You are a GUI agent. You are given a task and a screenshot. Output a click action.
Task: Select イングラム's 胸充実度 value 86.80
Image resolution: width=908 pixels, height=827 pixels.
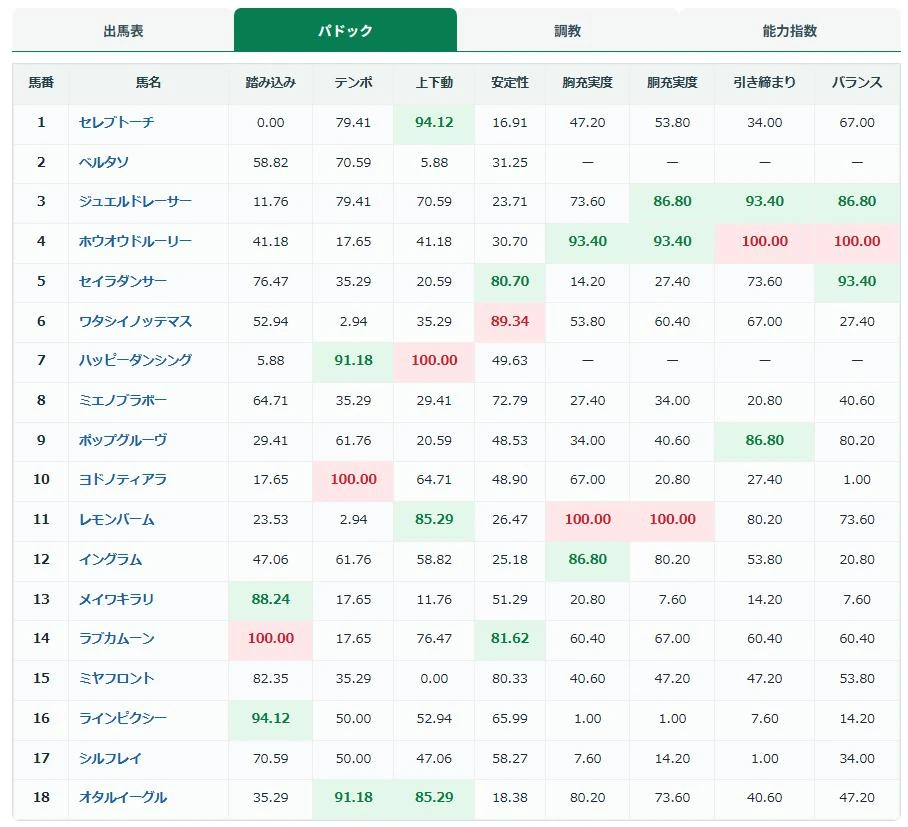click(587, 559)
